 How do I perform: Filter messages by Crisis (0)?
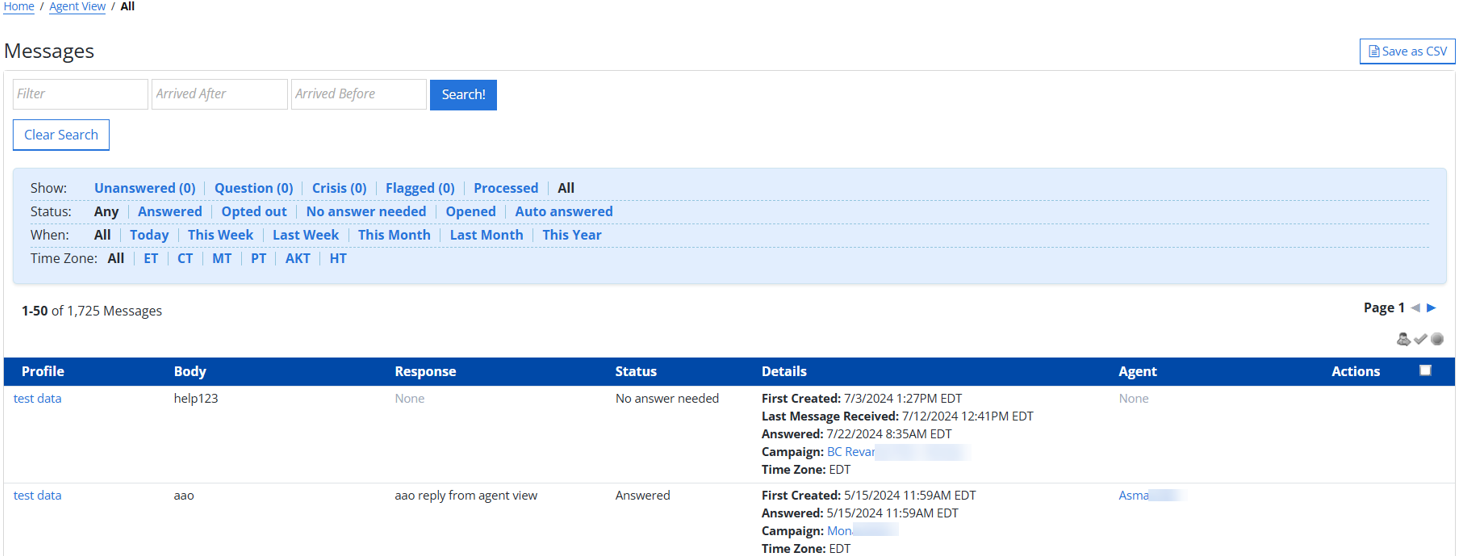[x=339, y=188]
